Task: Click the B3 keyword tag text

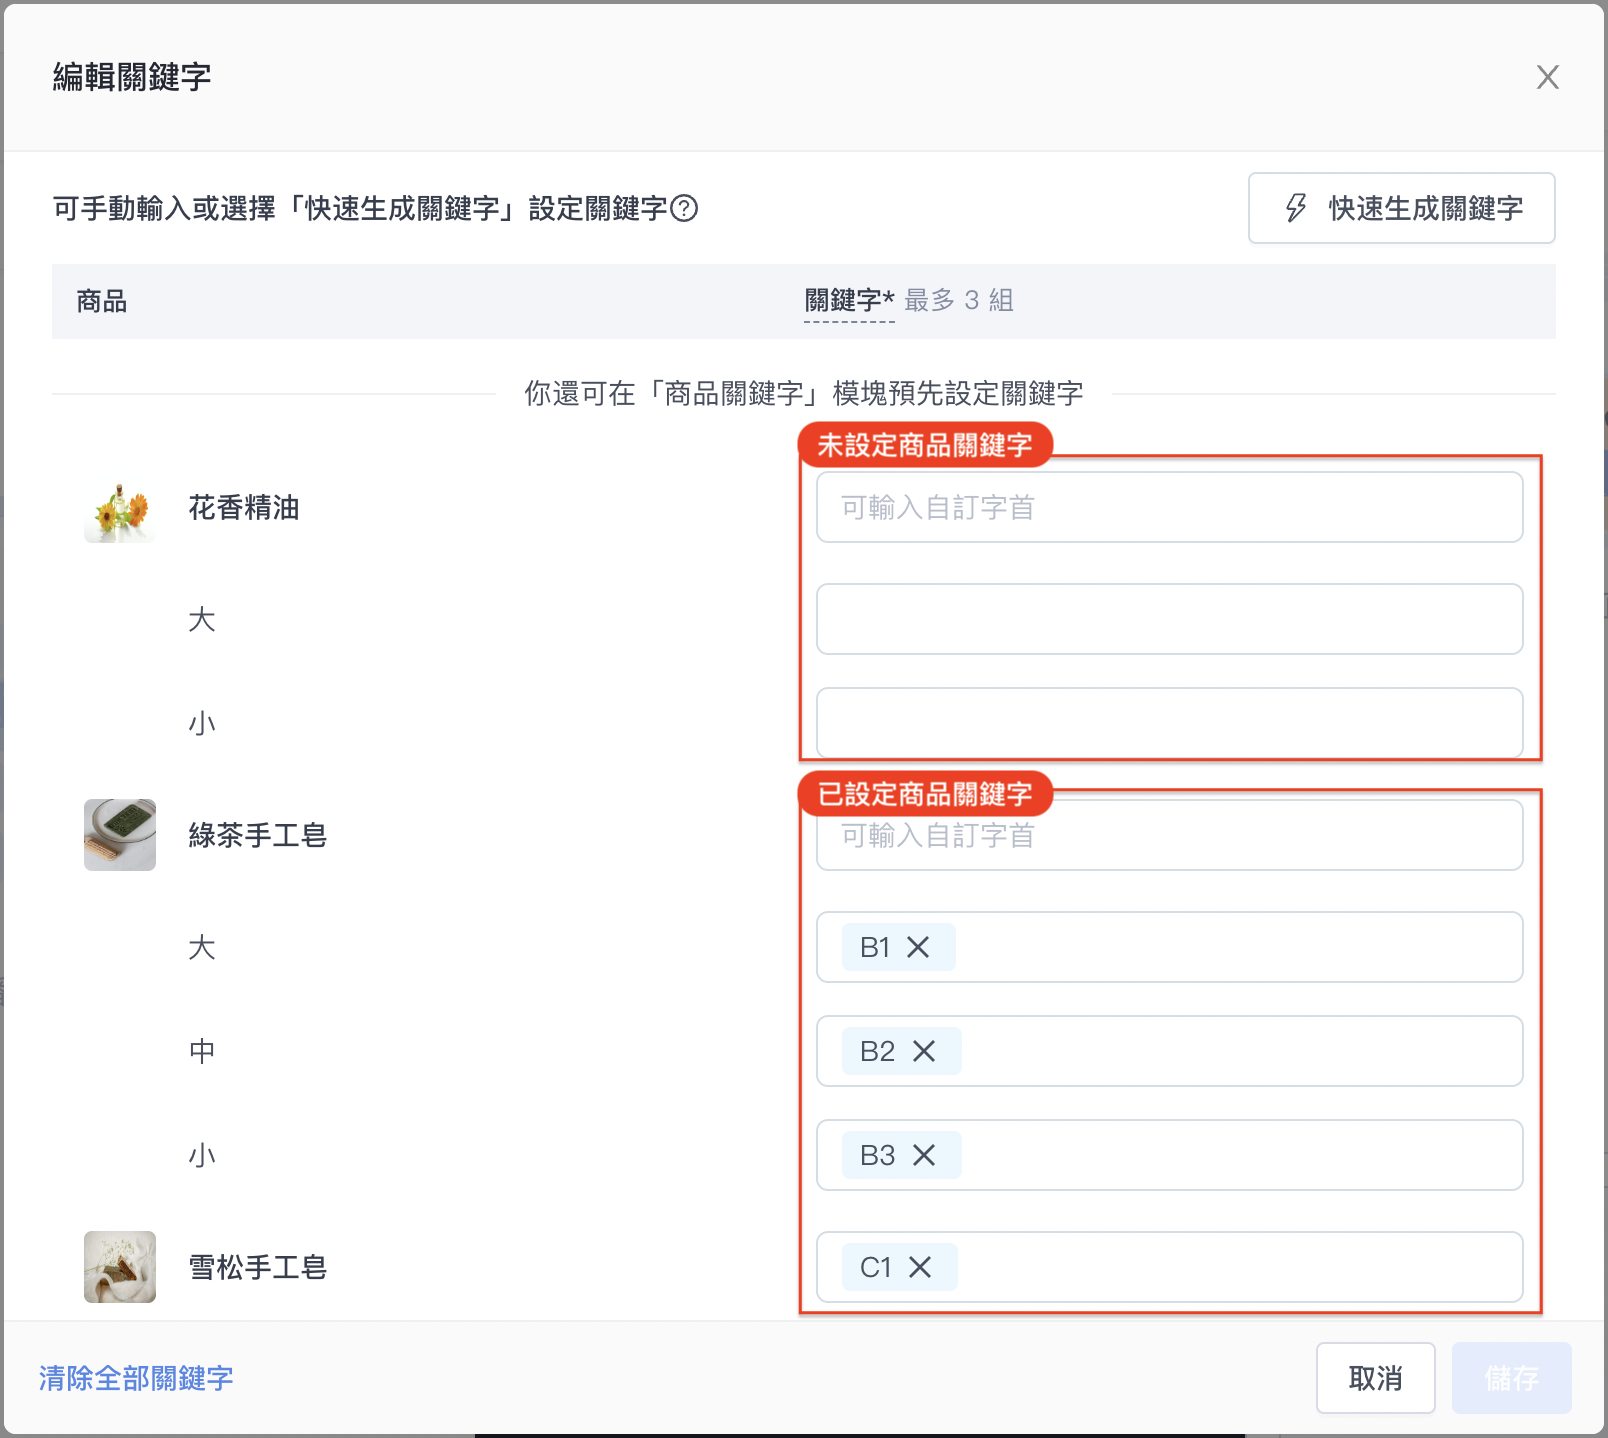Action: tap(877, 1155)
